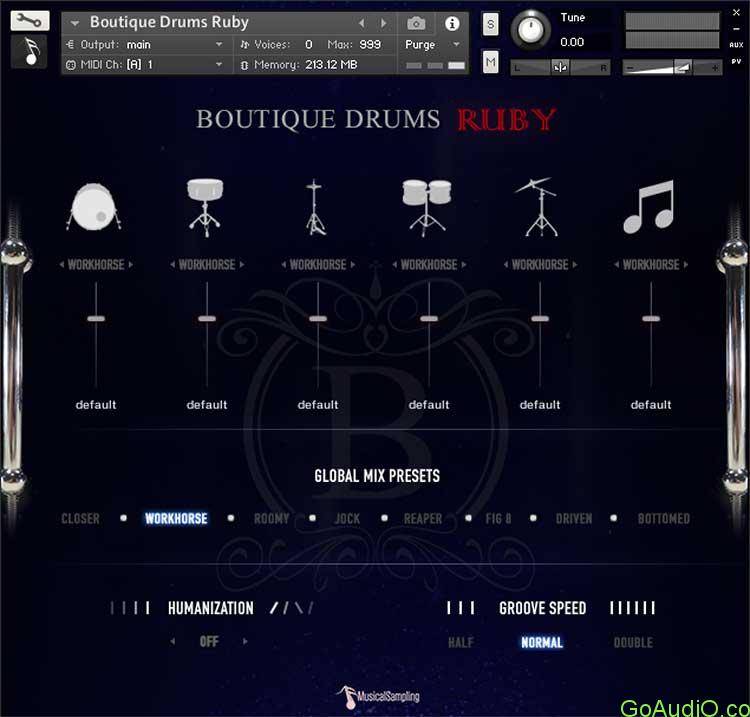Click the toms icon
The image size is (750, 717).
[x=427, y=208]
